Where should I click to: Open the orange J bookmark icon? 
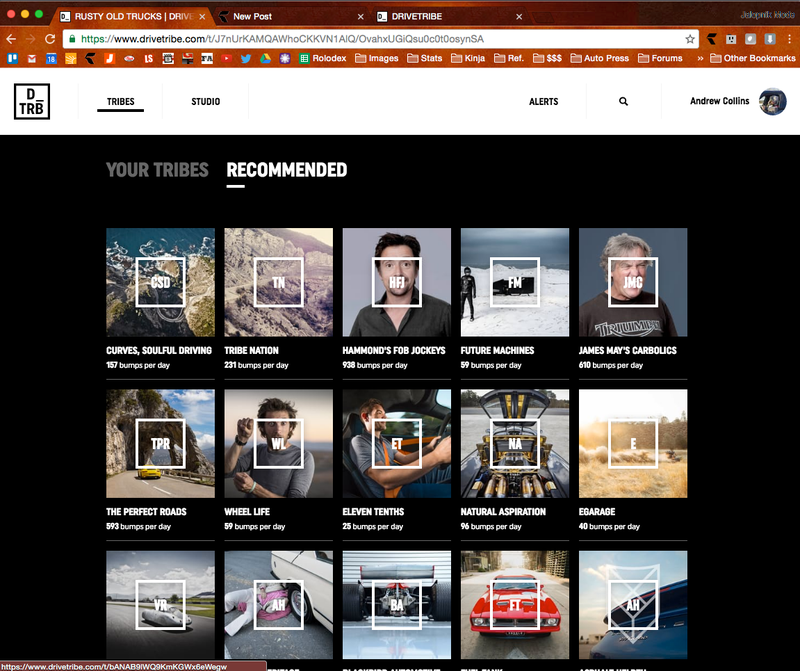point(110,58)
